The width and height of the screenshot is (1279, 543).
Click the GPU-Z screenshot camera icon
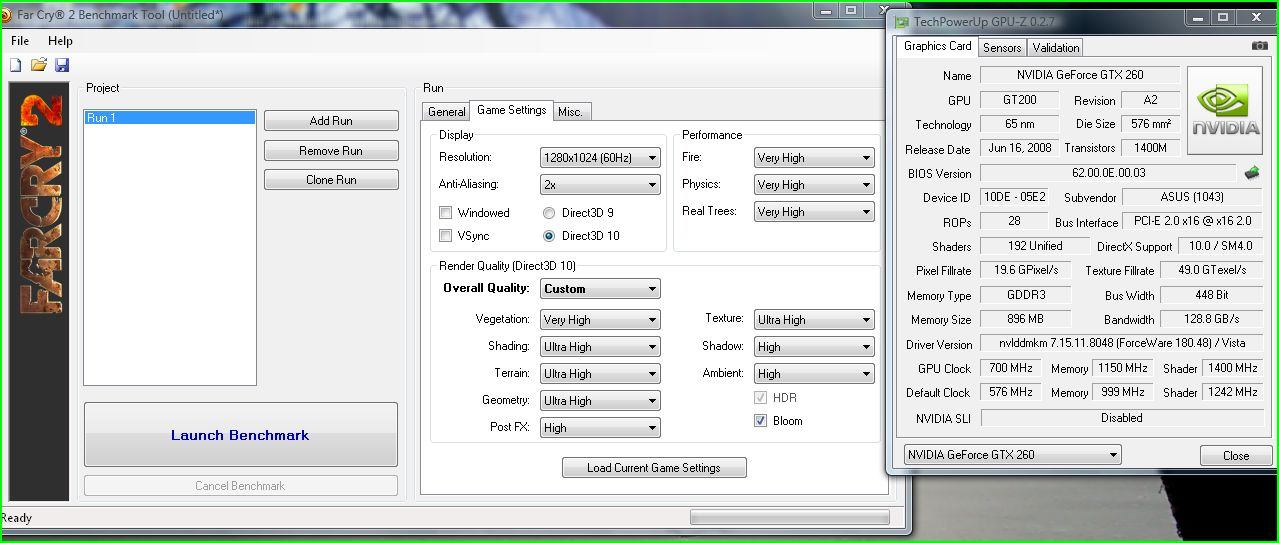tap(1259, 46)
